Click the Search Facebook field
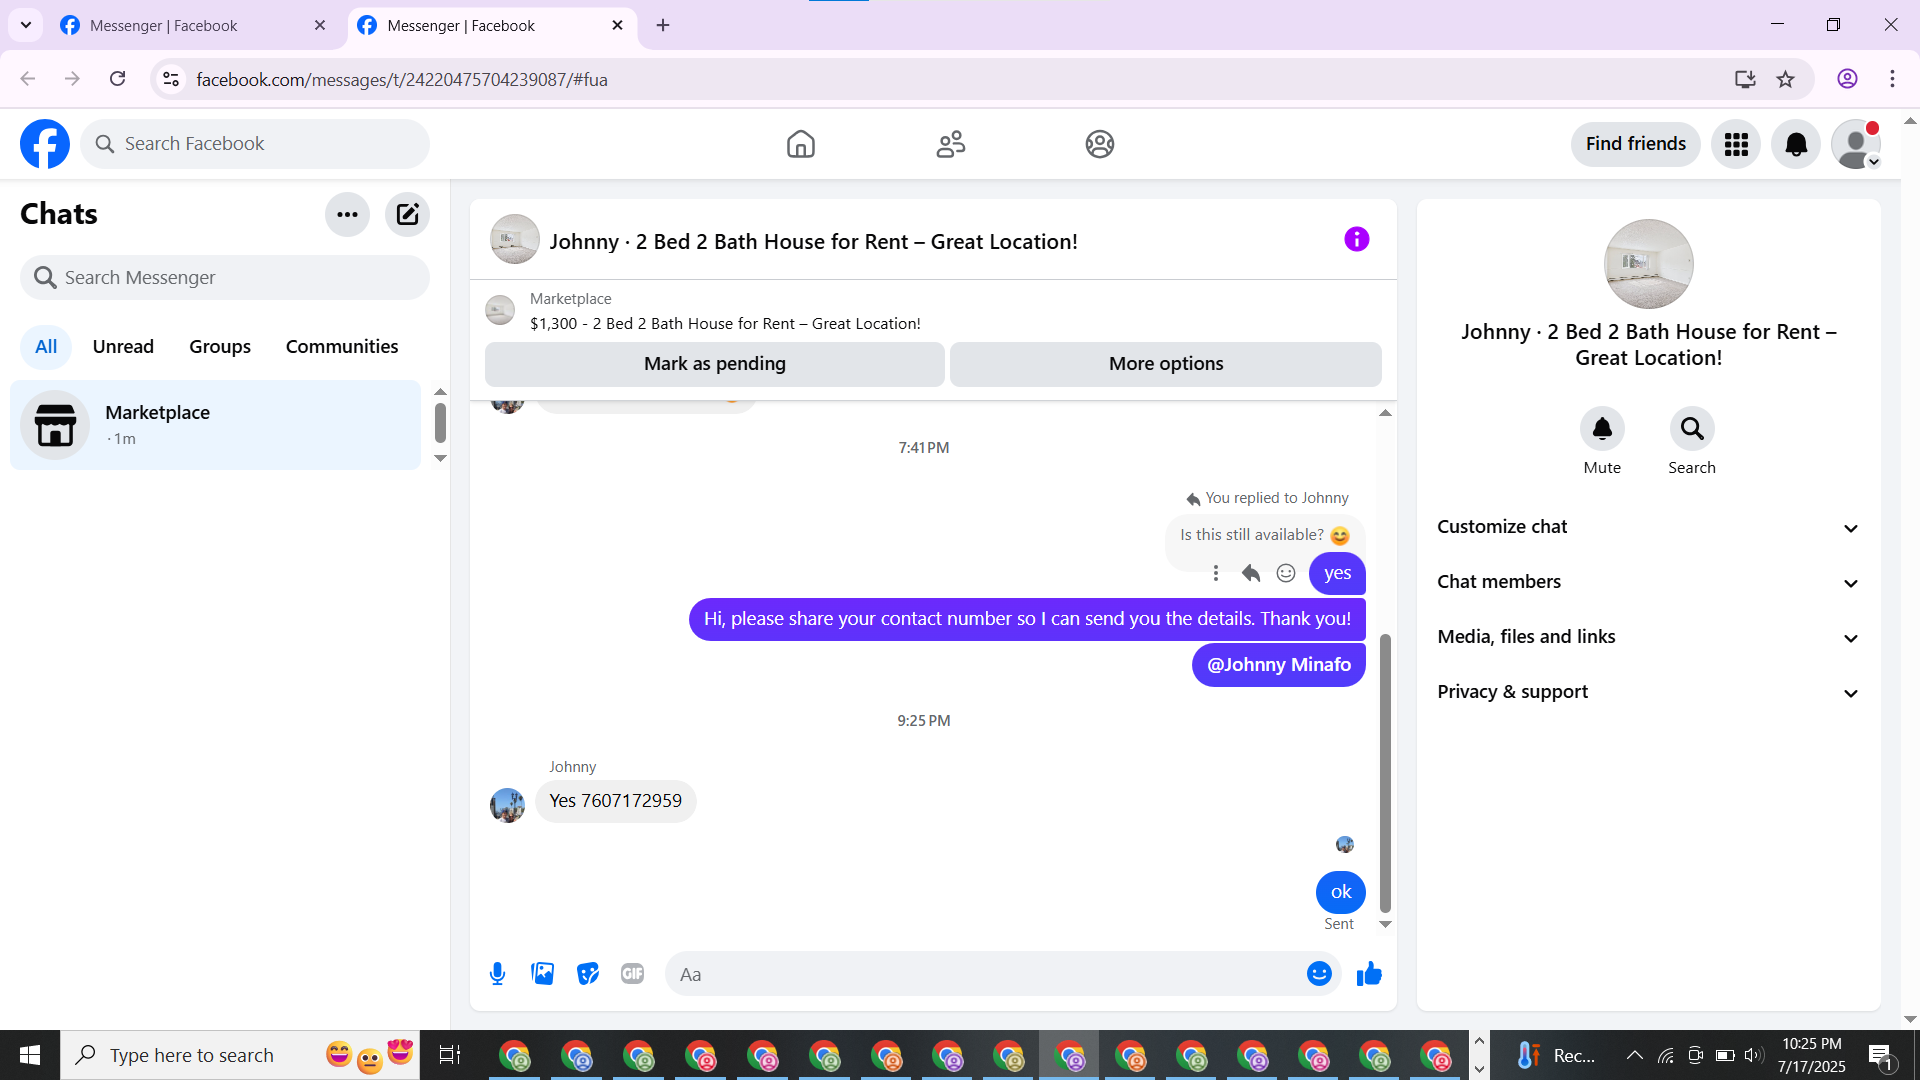Screen dimensions: 1920x1080 point(255,144)
